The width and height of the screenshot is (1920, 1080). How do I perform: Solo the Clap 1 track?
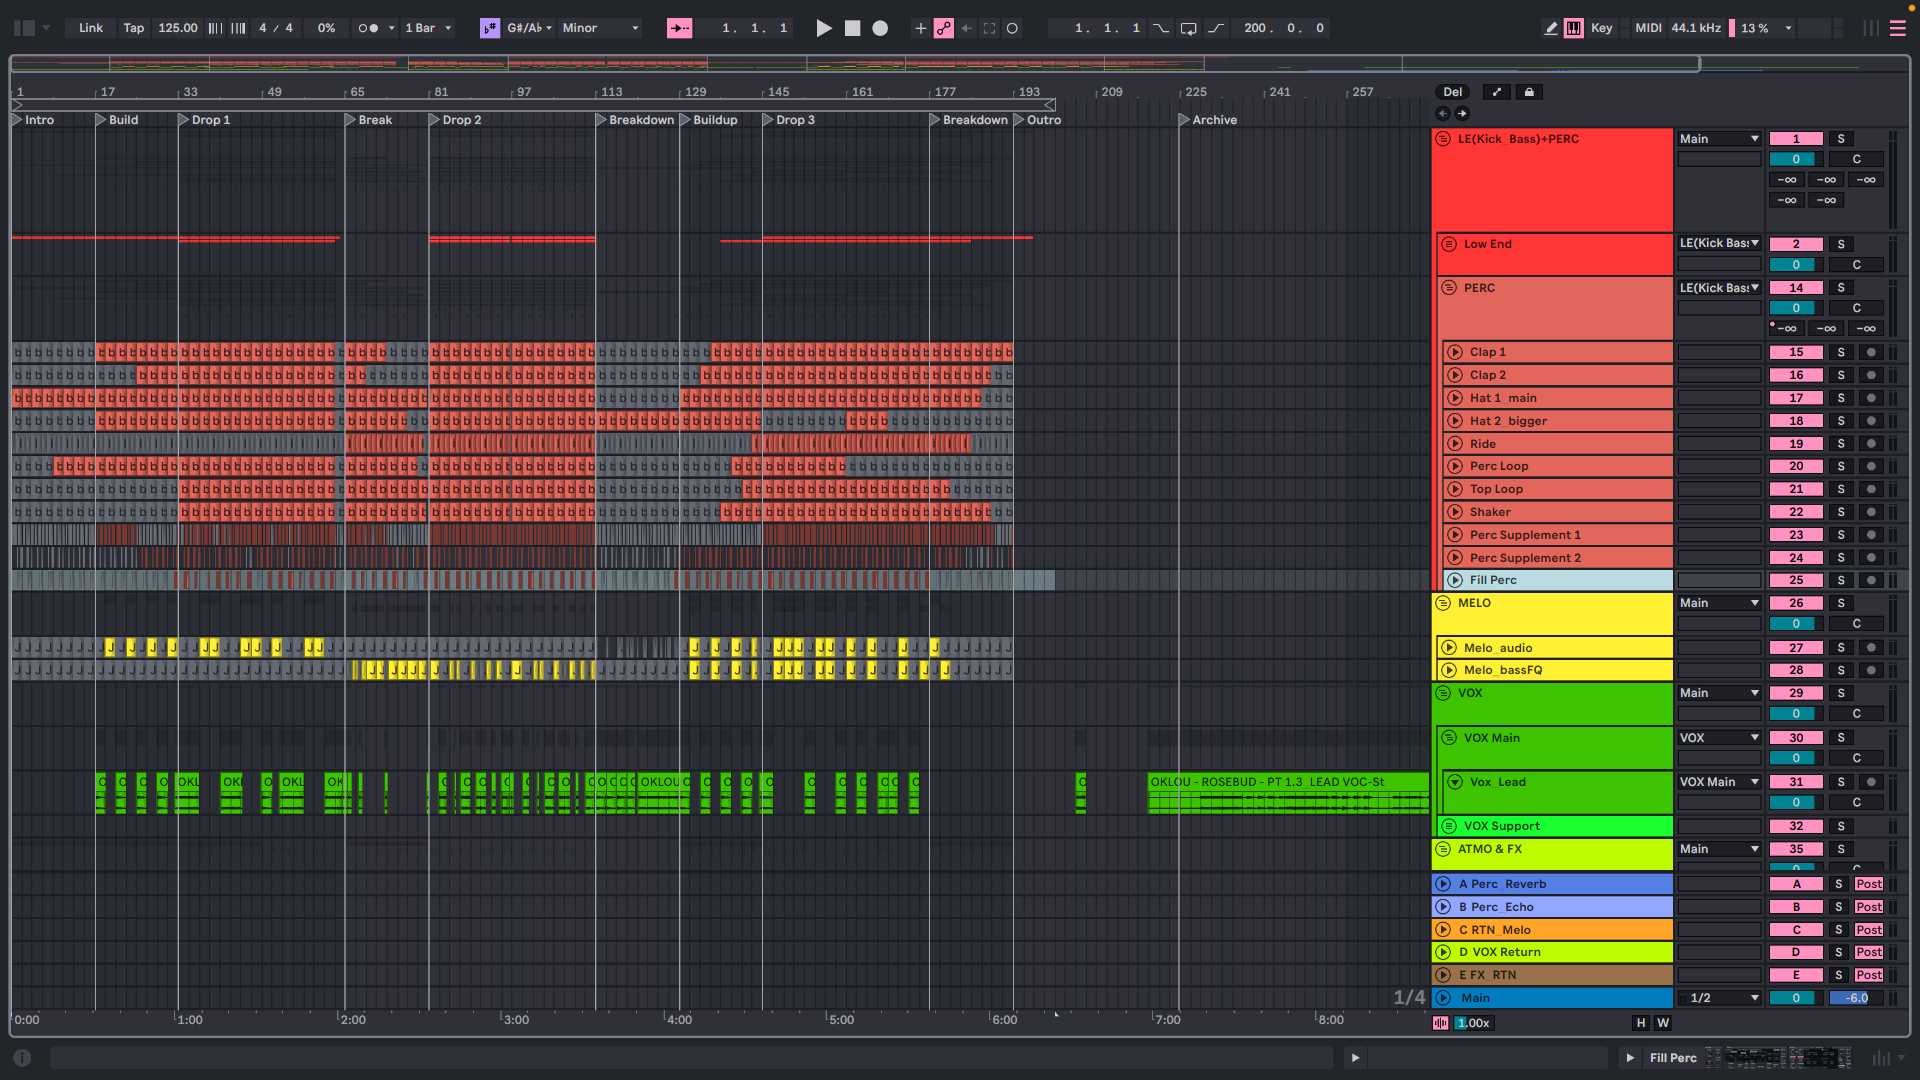pyautogui.click(x=1840, y=352)
